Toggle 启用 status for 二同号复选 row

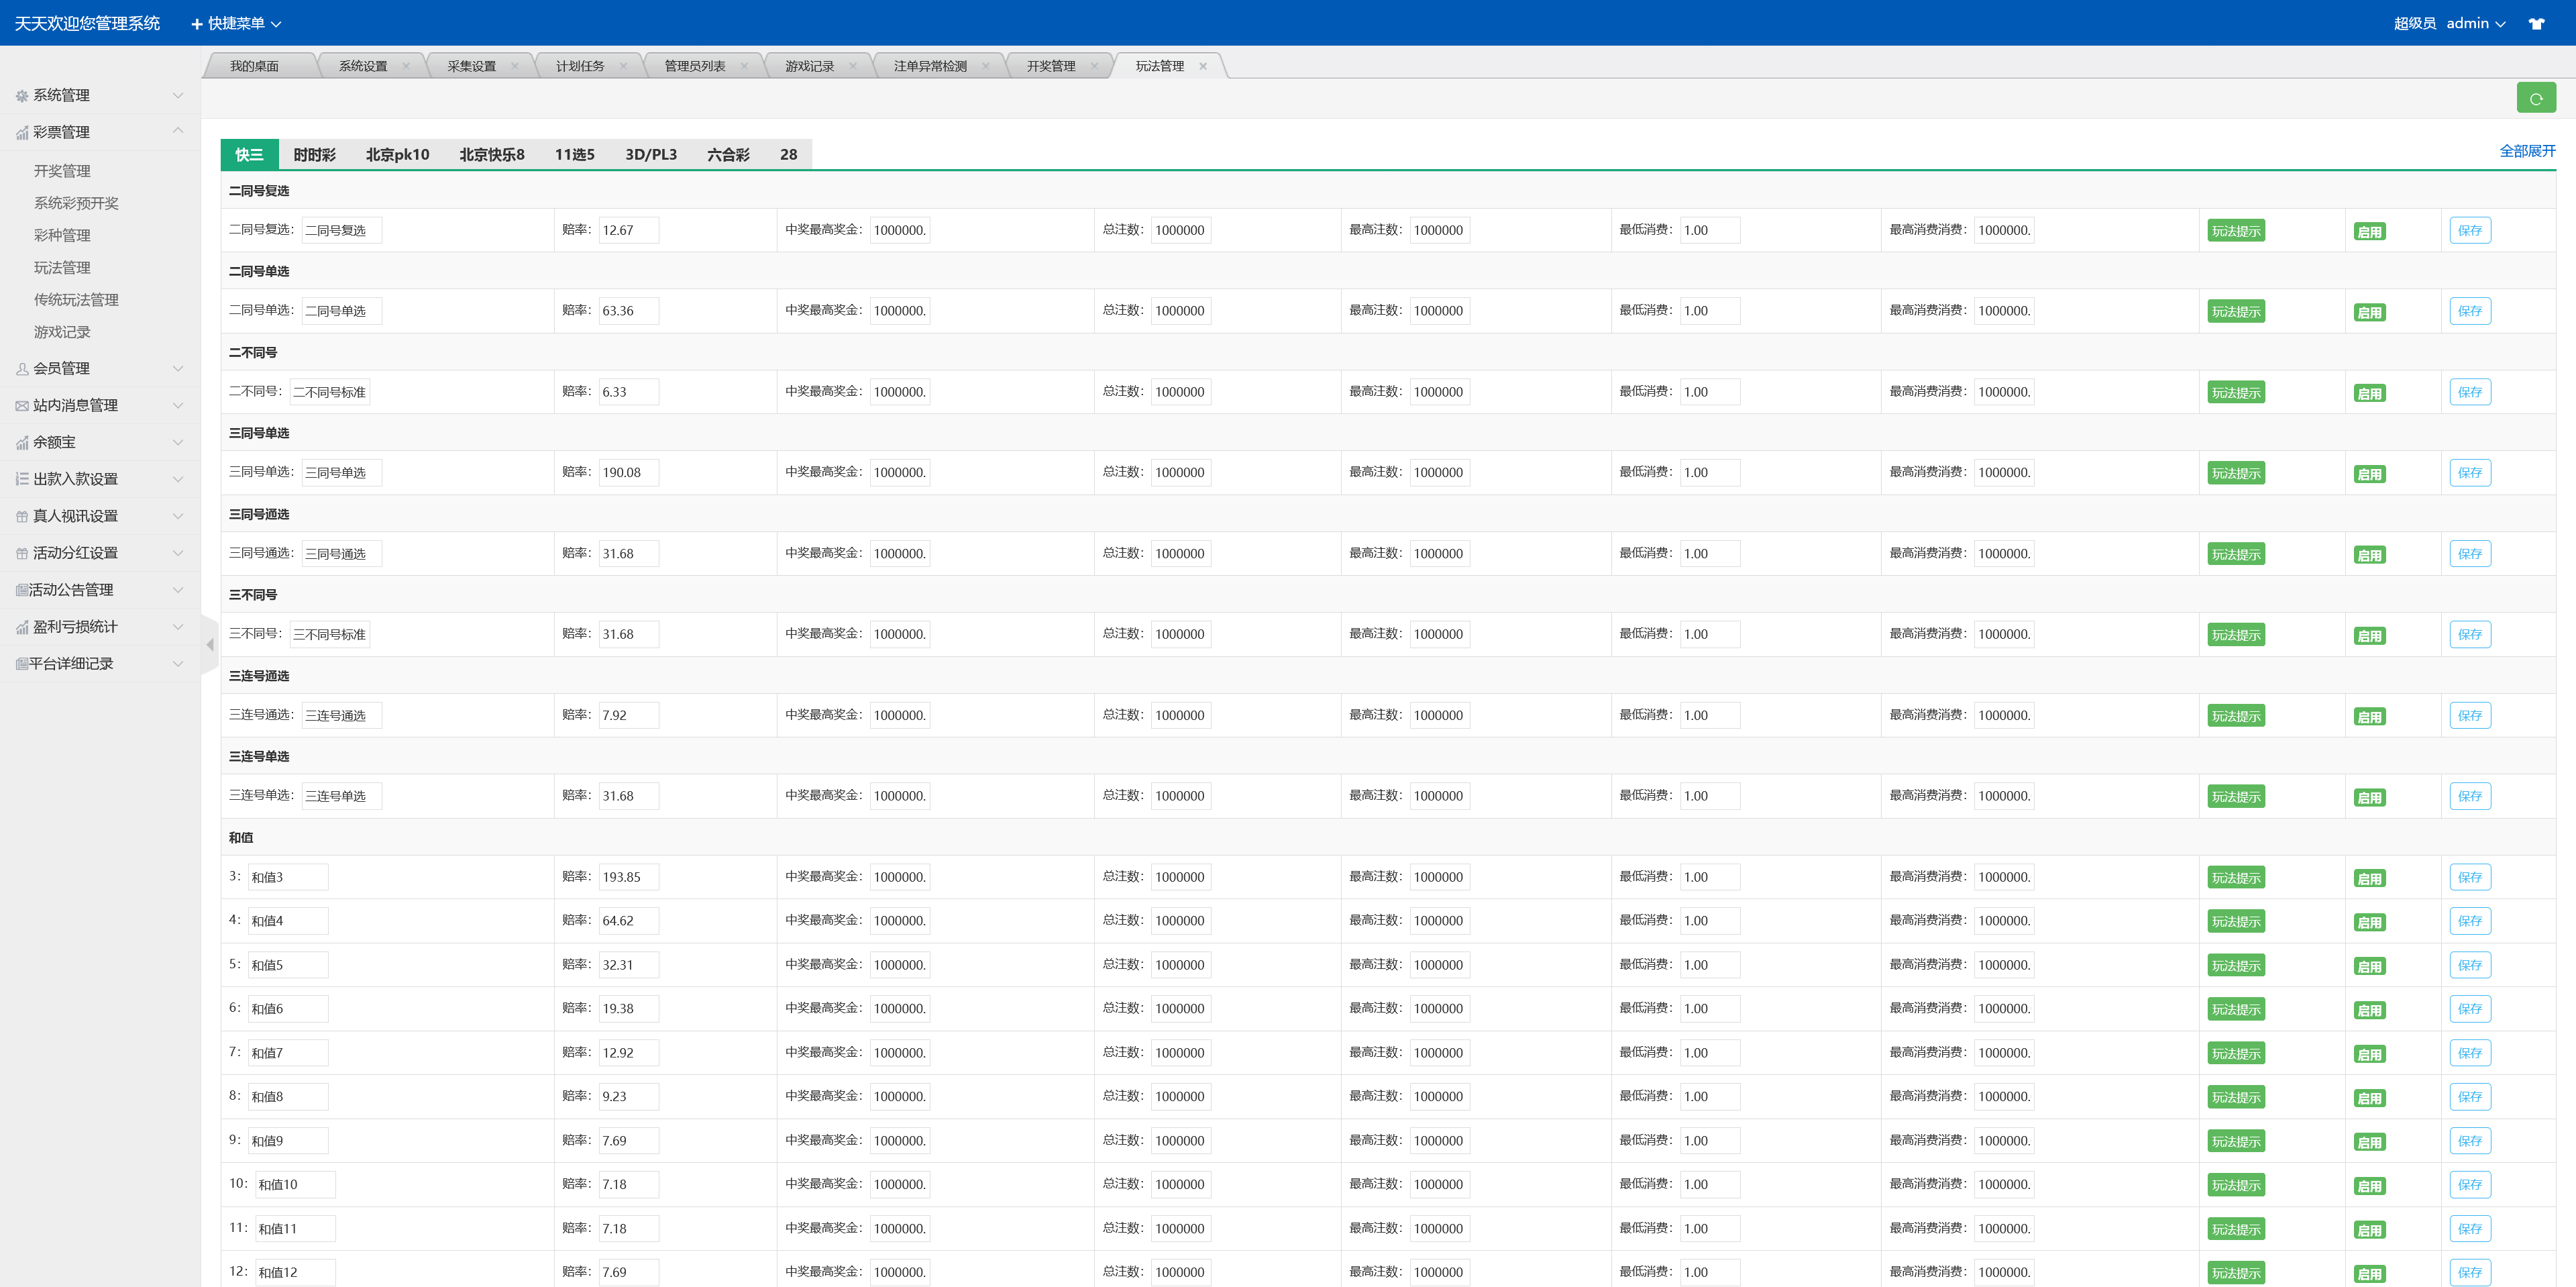pos(2369,231)
